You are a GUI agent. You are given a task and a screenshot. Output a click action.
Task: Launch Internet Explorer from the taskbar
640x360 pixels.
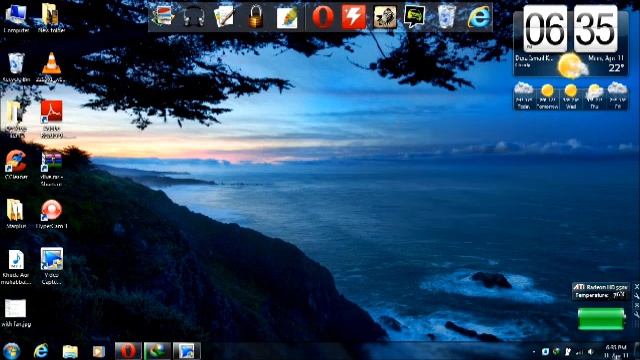(x=41, y=351)
